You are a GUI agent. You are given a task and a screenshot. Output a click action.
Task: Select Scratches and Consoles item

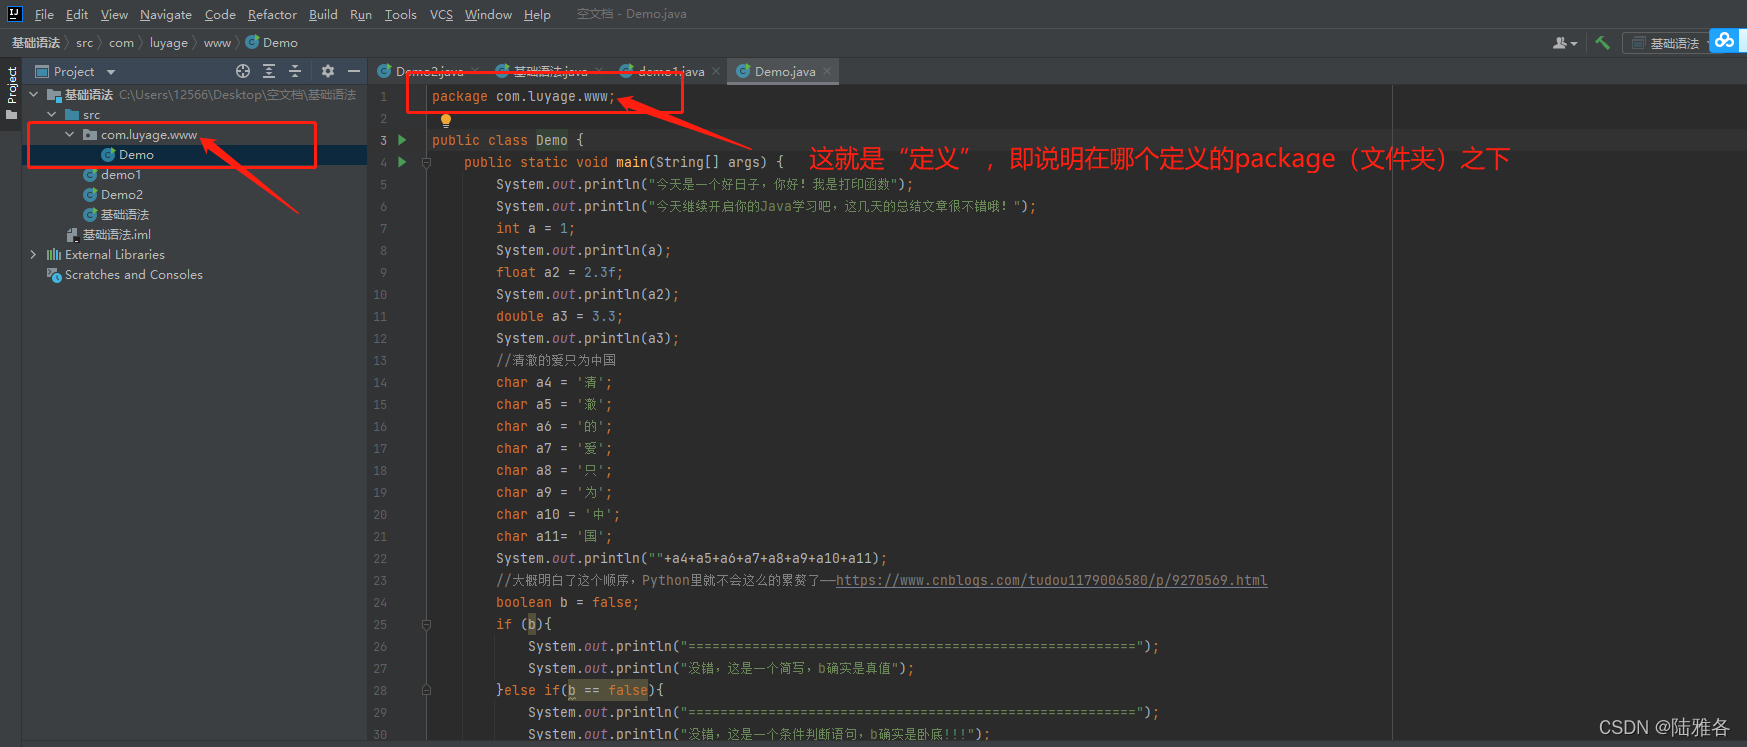pyautogui.click(x=125, y=275)
